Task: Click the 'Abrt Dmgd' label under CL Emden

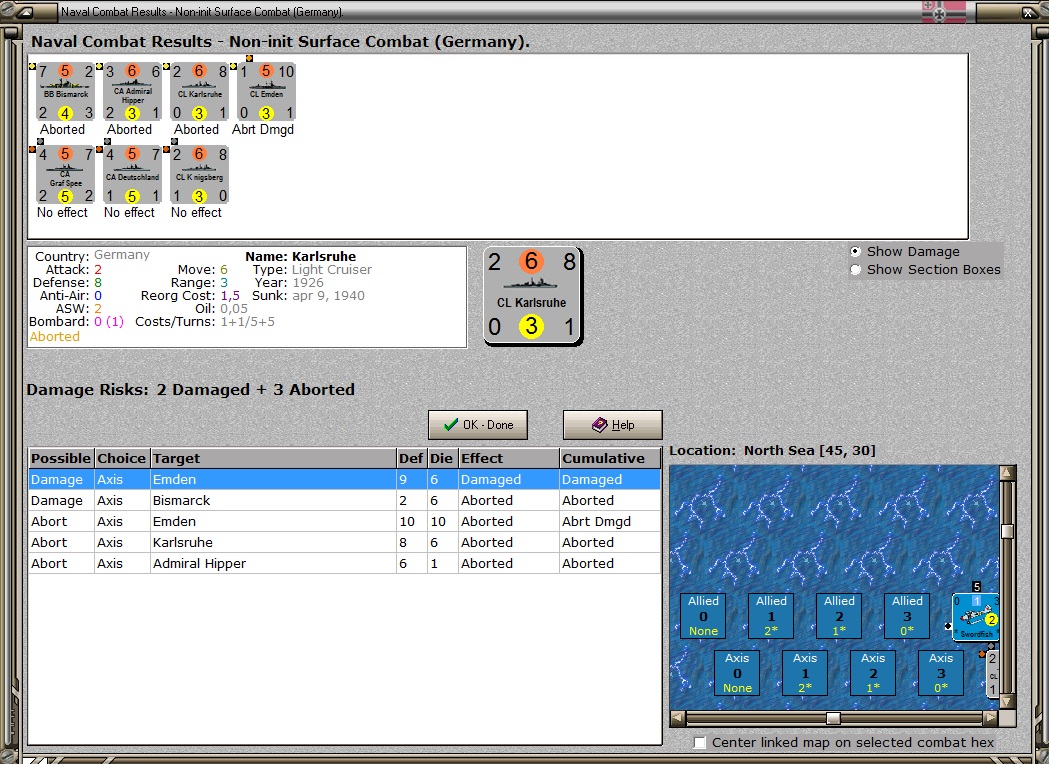Action: pos(263,130)
